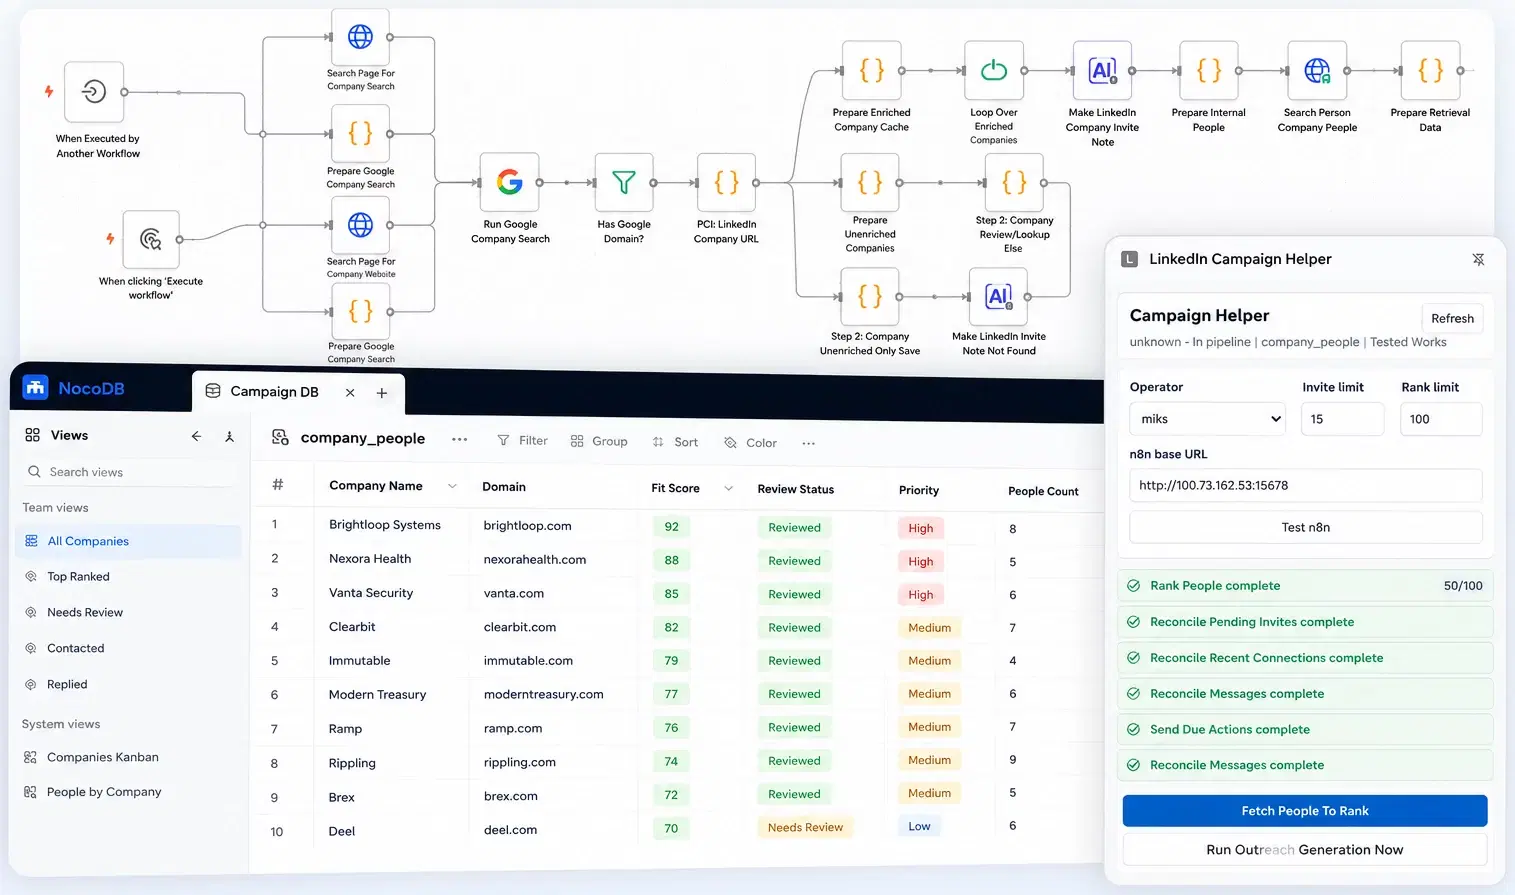
Task: Click the Sort toolbar button
Action: (x=675, y=442)
